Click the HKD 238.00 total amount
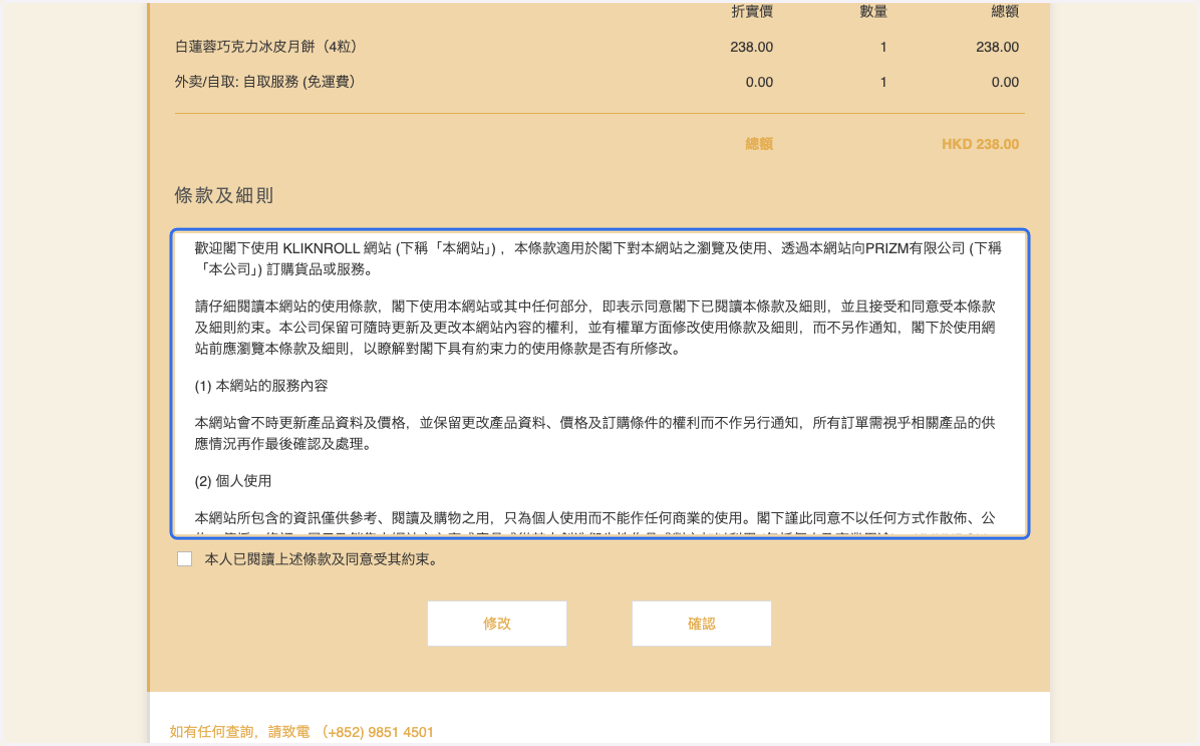 [980, 144]
